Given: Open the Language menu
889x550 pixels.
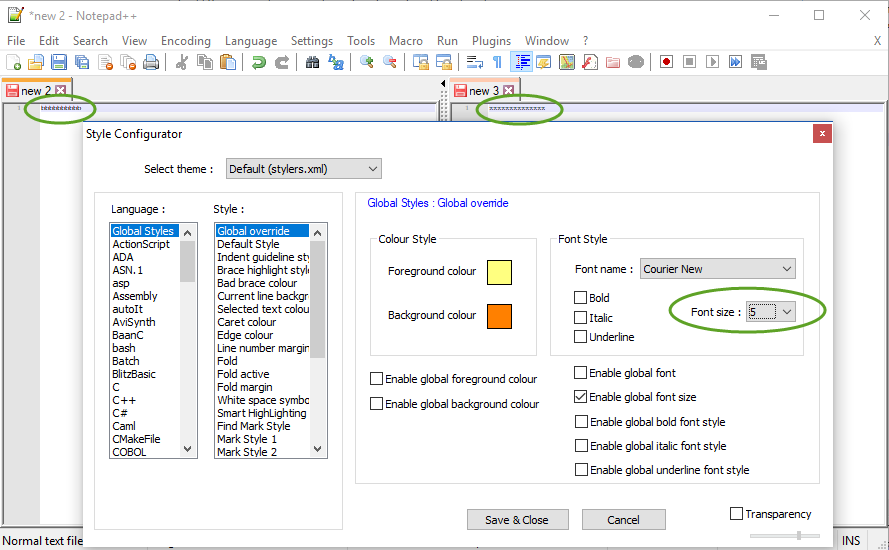Looking at the screenshot, I should point(251,41).
